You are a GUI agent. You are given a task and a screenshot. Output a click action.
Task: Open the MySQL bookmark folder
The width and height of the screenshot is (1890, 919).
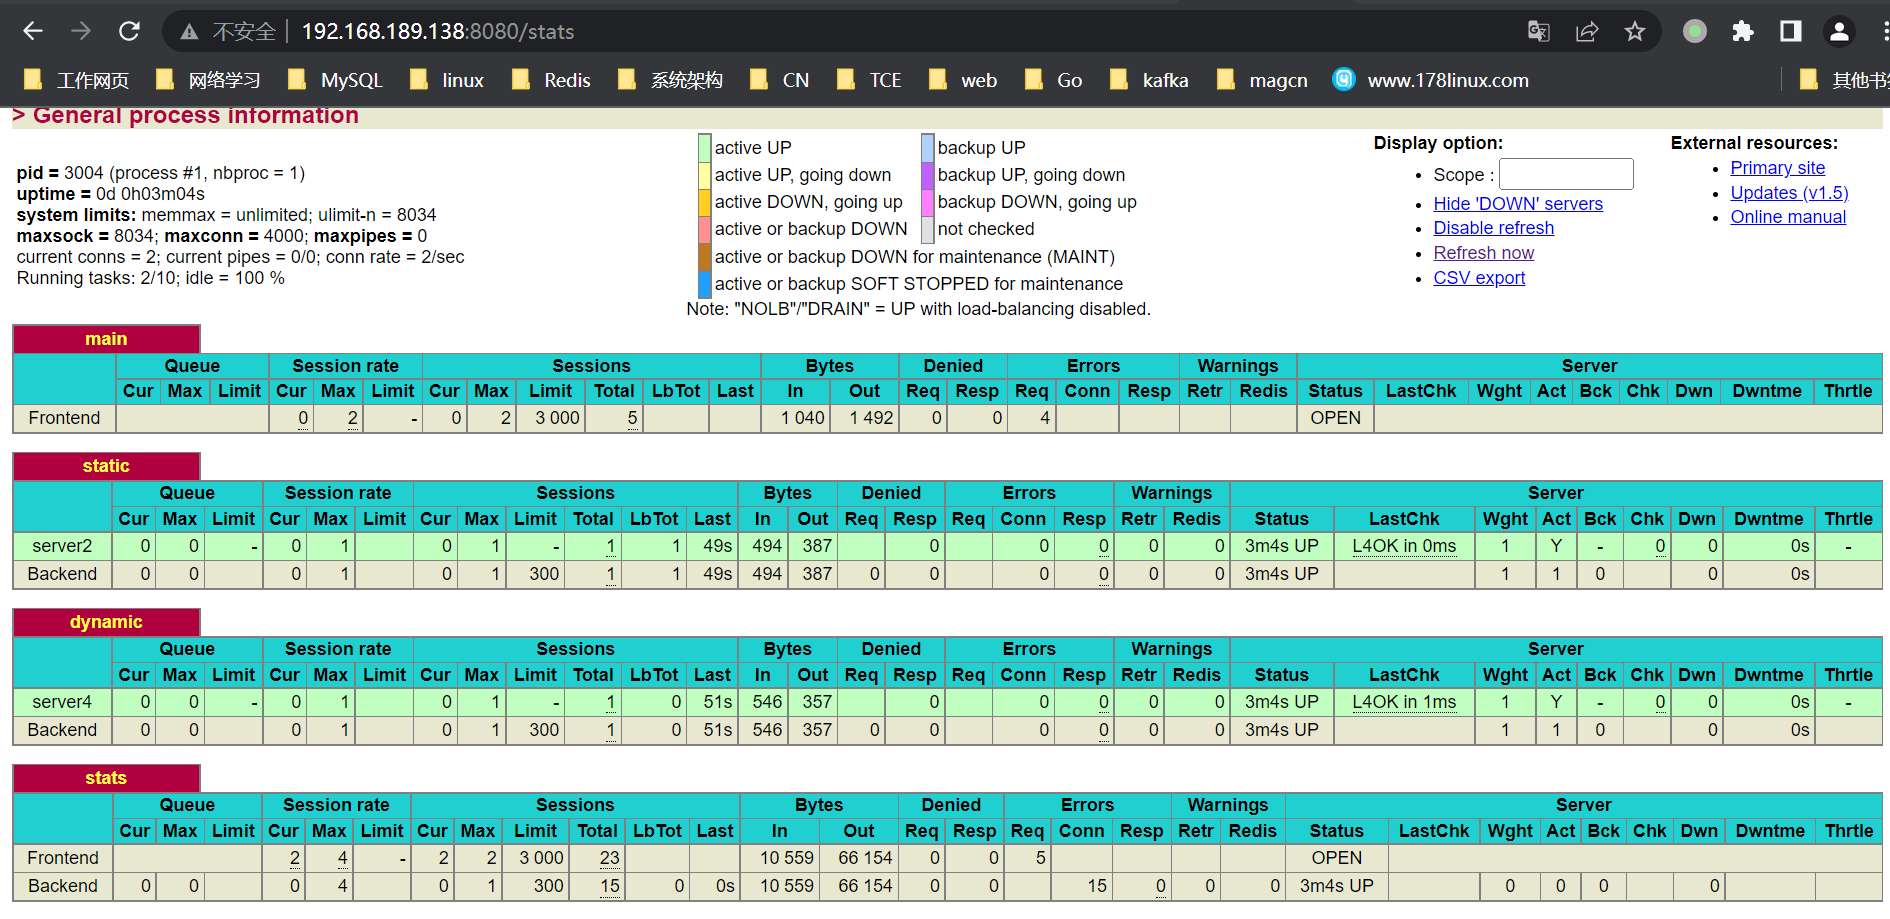pos(335,80)
